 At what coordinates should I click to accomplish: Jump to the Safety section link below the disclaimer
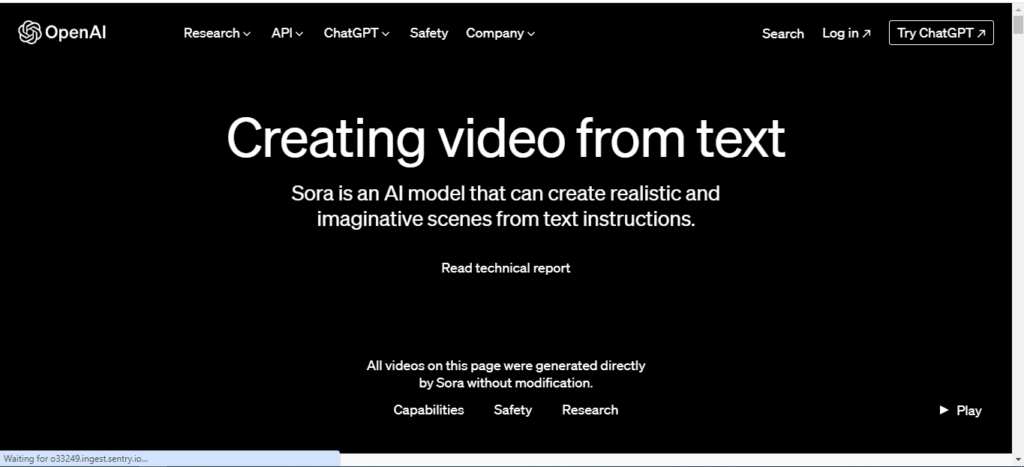coord(513,410)
